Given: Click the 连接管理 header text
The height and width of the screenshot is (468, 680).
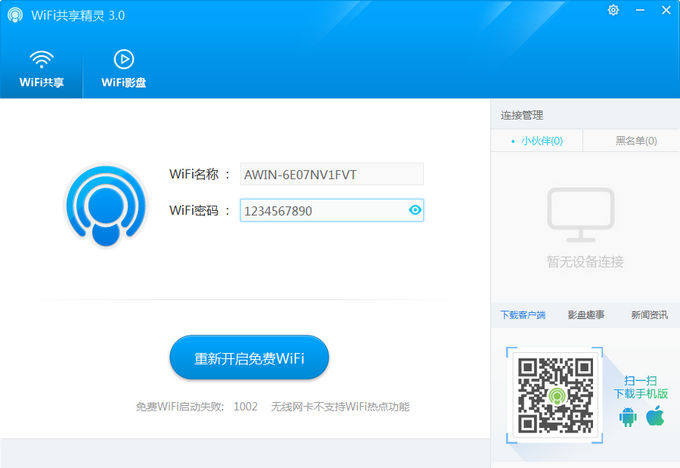Looking at the screenshot, I should (x=522, y=115).
